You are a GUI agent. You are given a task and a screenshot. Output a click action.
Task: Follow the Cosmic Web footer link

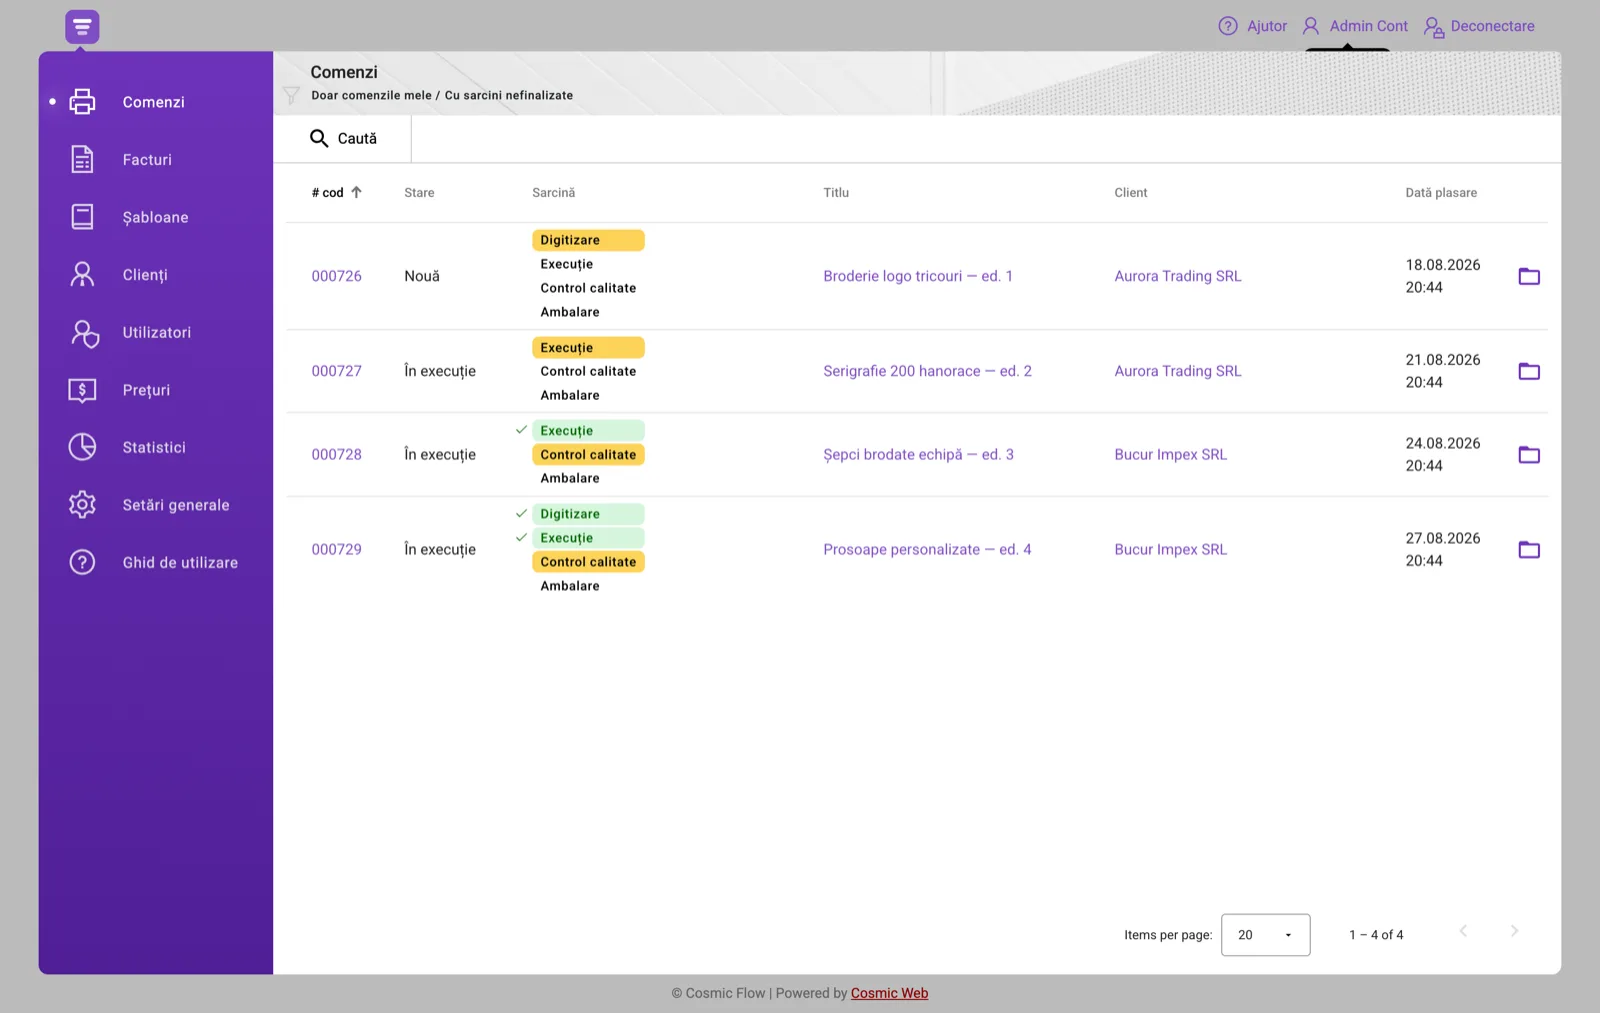[x=889, y=993]
